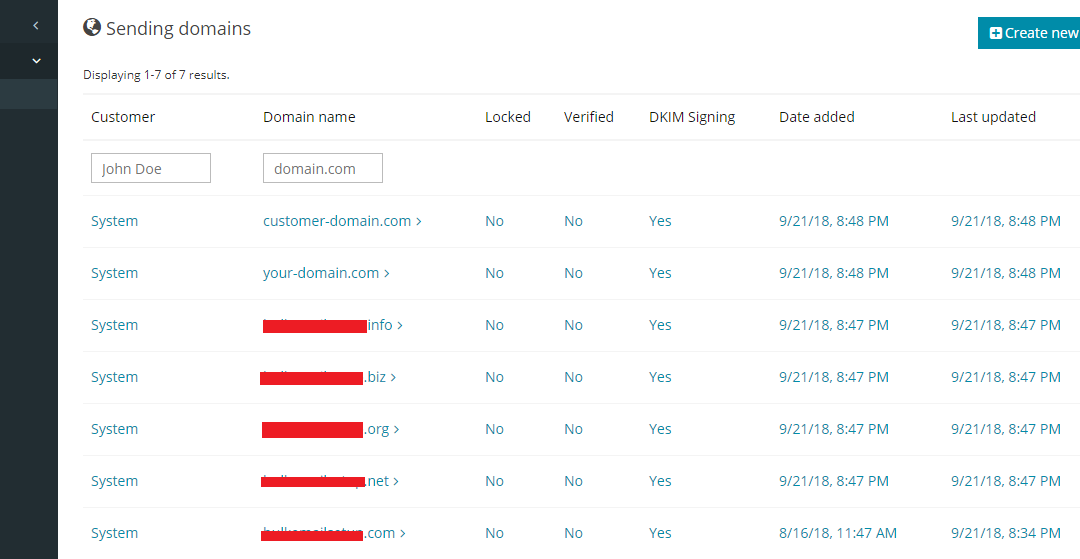
Task: Focus the domain.com filter input field
Action: pyautogui.click(x=323, y=168)
